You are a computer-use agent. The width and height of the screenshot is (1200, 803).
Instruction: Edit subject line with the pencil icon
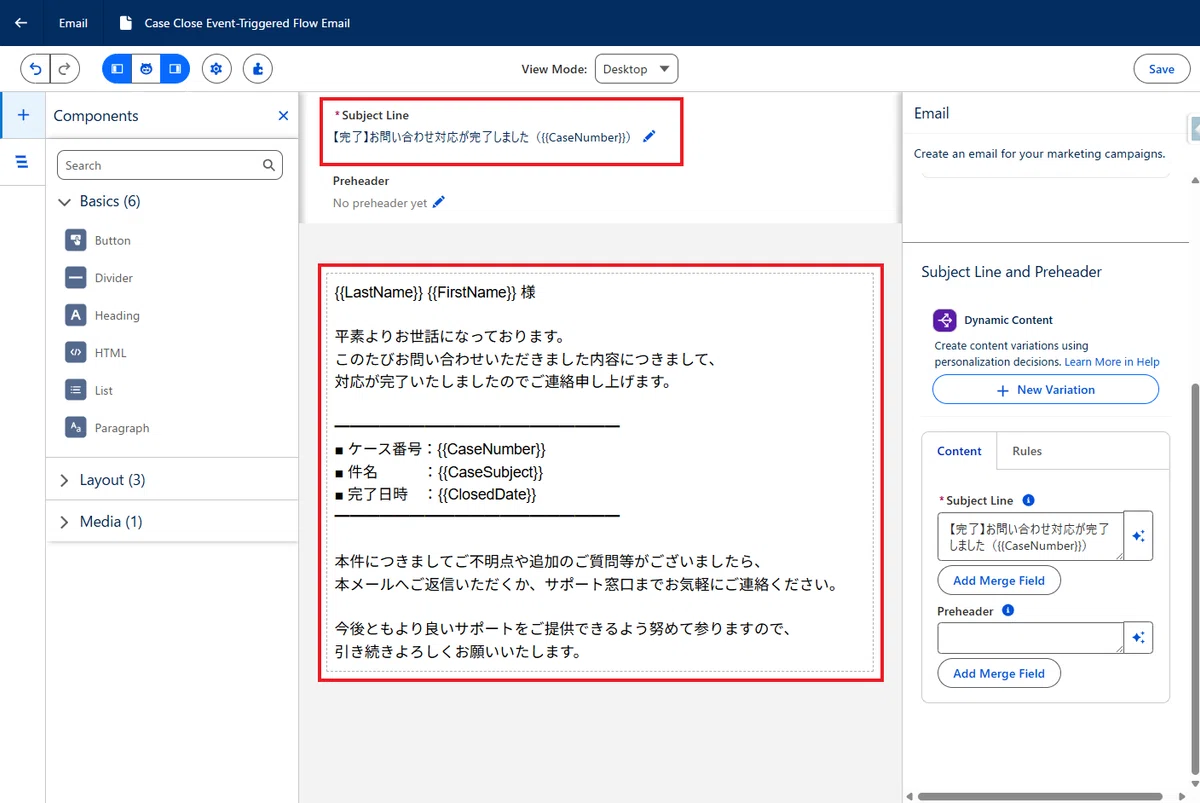pos(649,136)
